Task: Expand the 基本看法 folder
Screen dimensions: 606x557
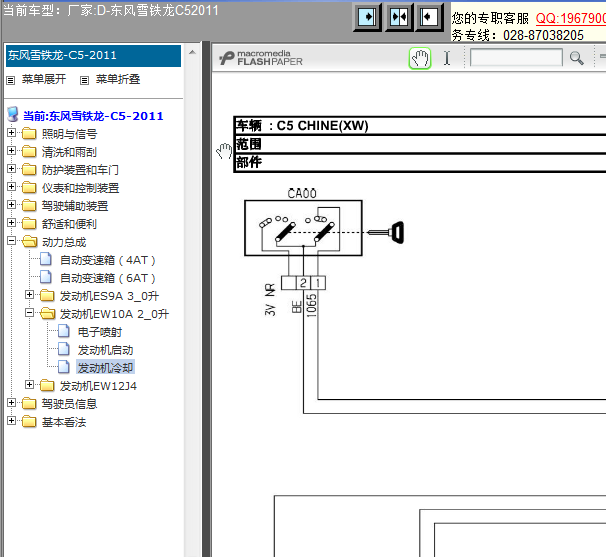Action: point(11,421)
